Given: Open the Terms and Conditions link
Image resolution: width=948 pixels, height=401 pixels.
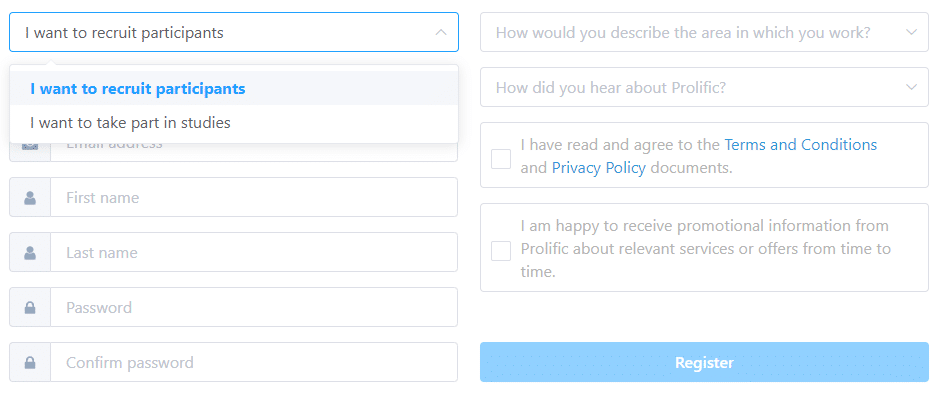Looking at the screenshot, I should click(x=800, y=145).
